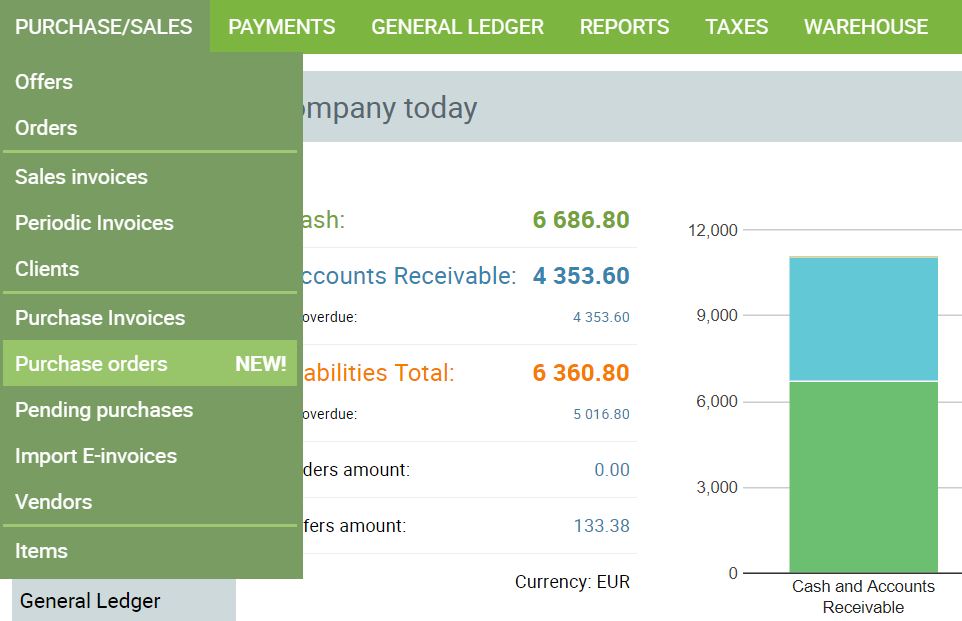Select Orders from the dropdown menu

pos(46,128)
